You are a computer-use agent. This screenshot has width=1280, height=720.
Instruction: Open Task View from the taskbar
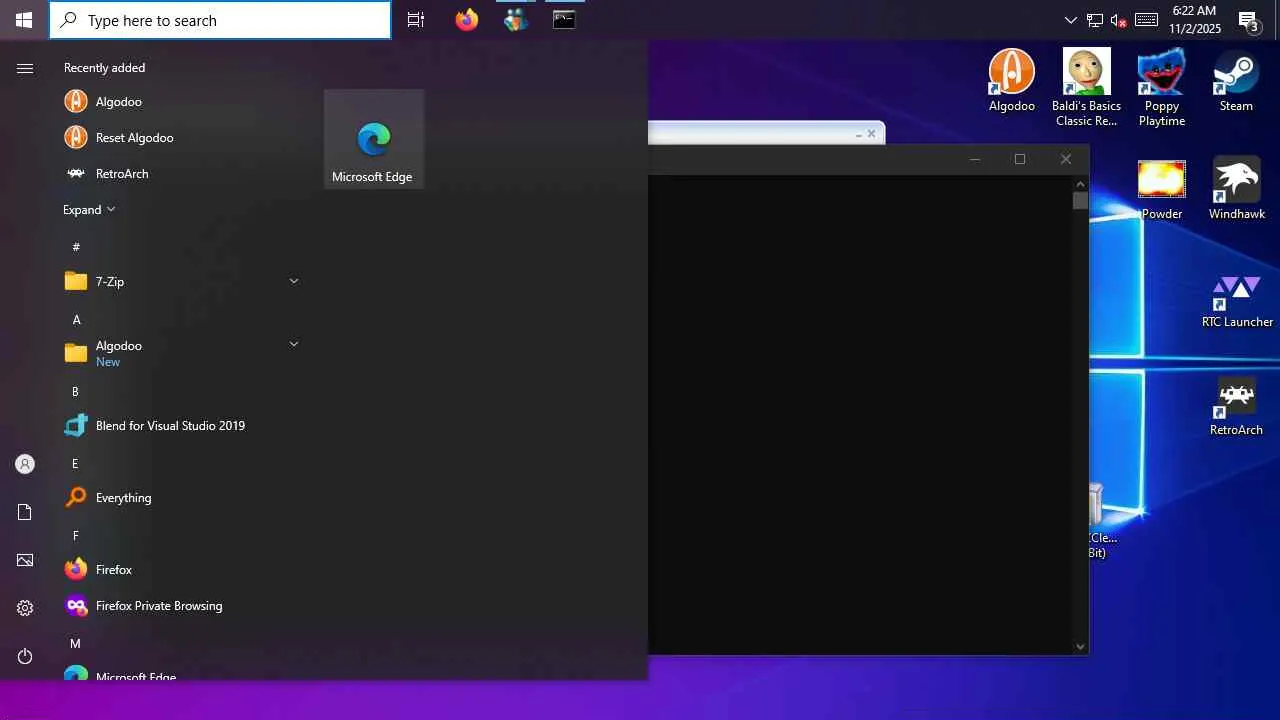coord(416,20)
